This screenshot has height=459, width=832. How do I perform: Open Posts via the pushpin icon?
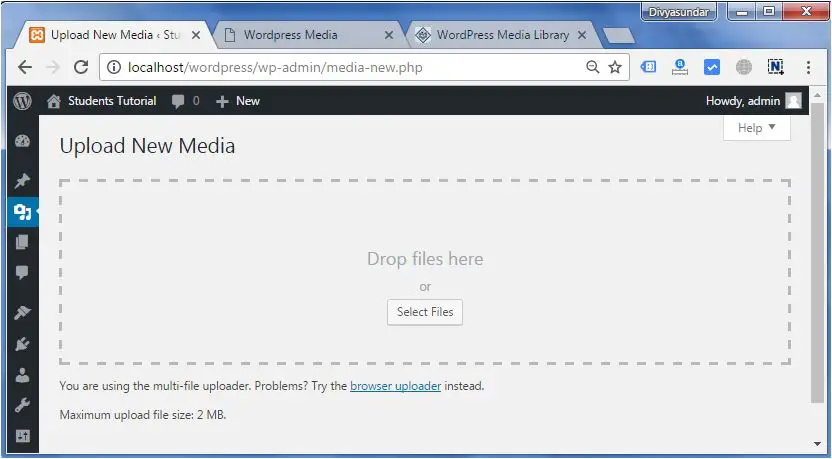(x=22, y=182)
